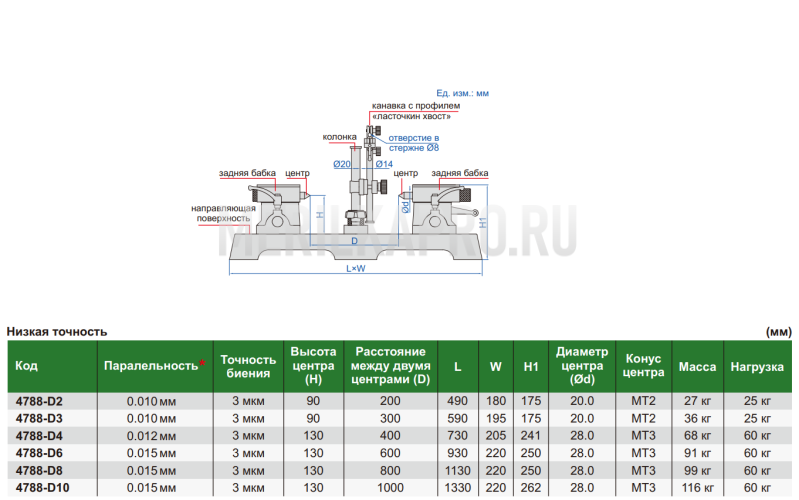799x500 pixels.
Task: Click the mass value 116 кг
Action: 698,488
